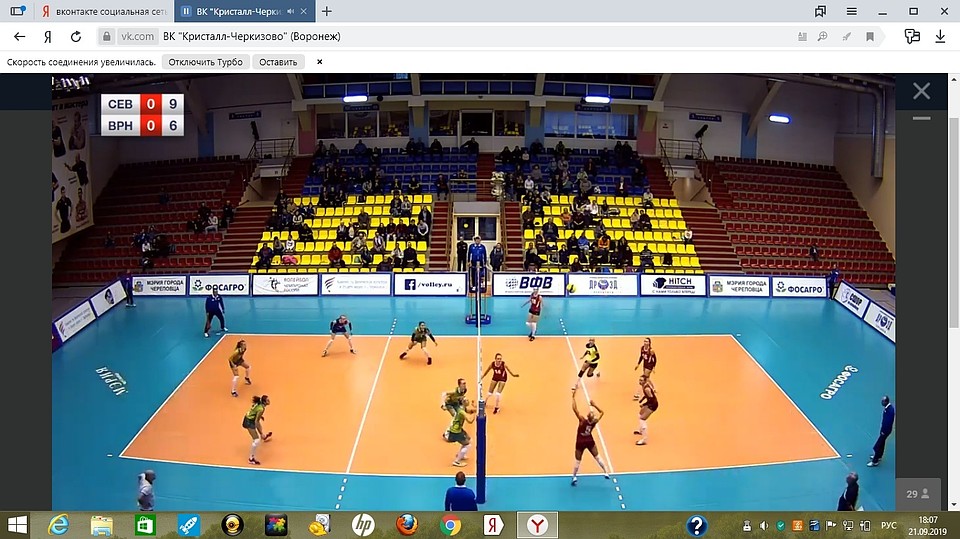Open page translation or feedback icon
The image size is (960, 539).
point(912,37)
